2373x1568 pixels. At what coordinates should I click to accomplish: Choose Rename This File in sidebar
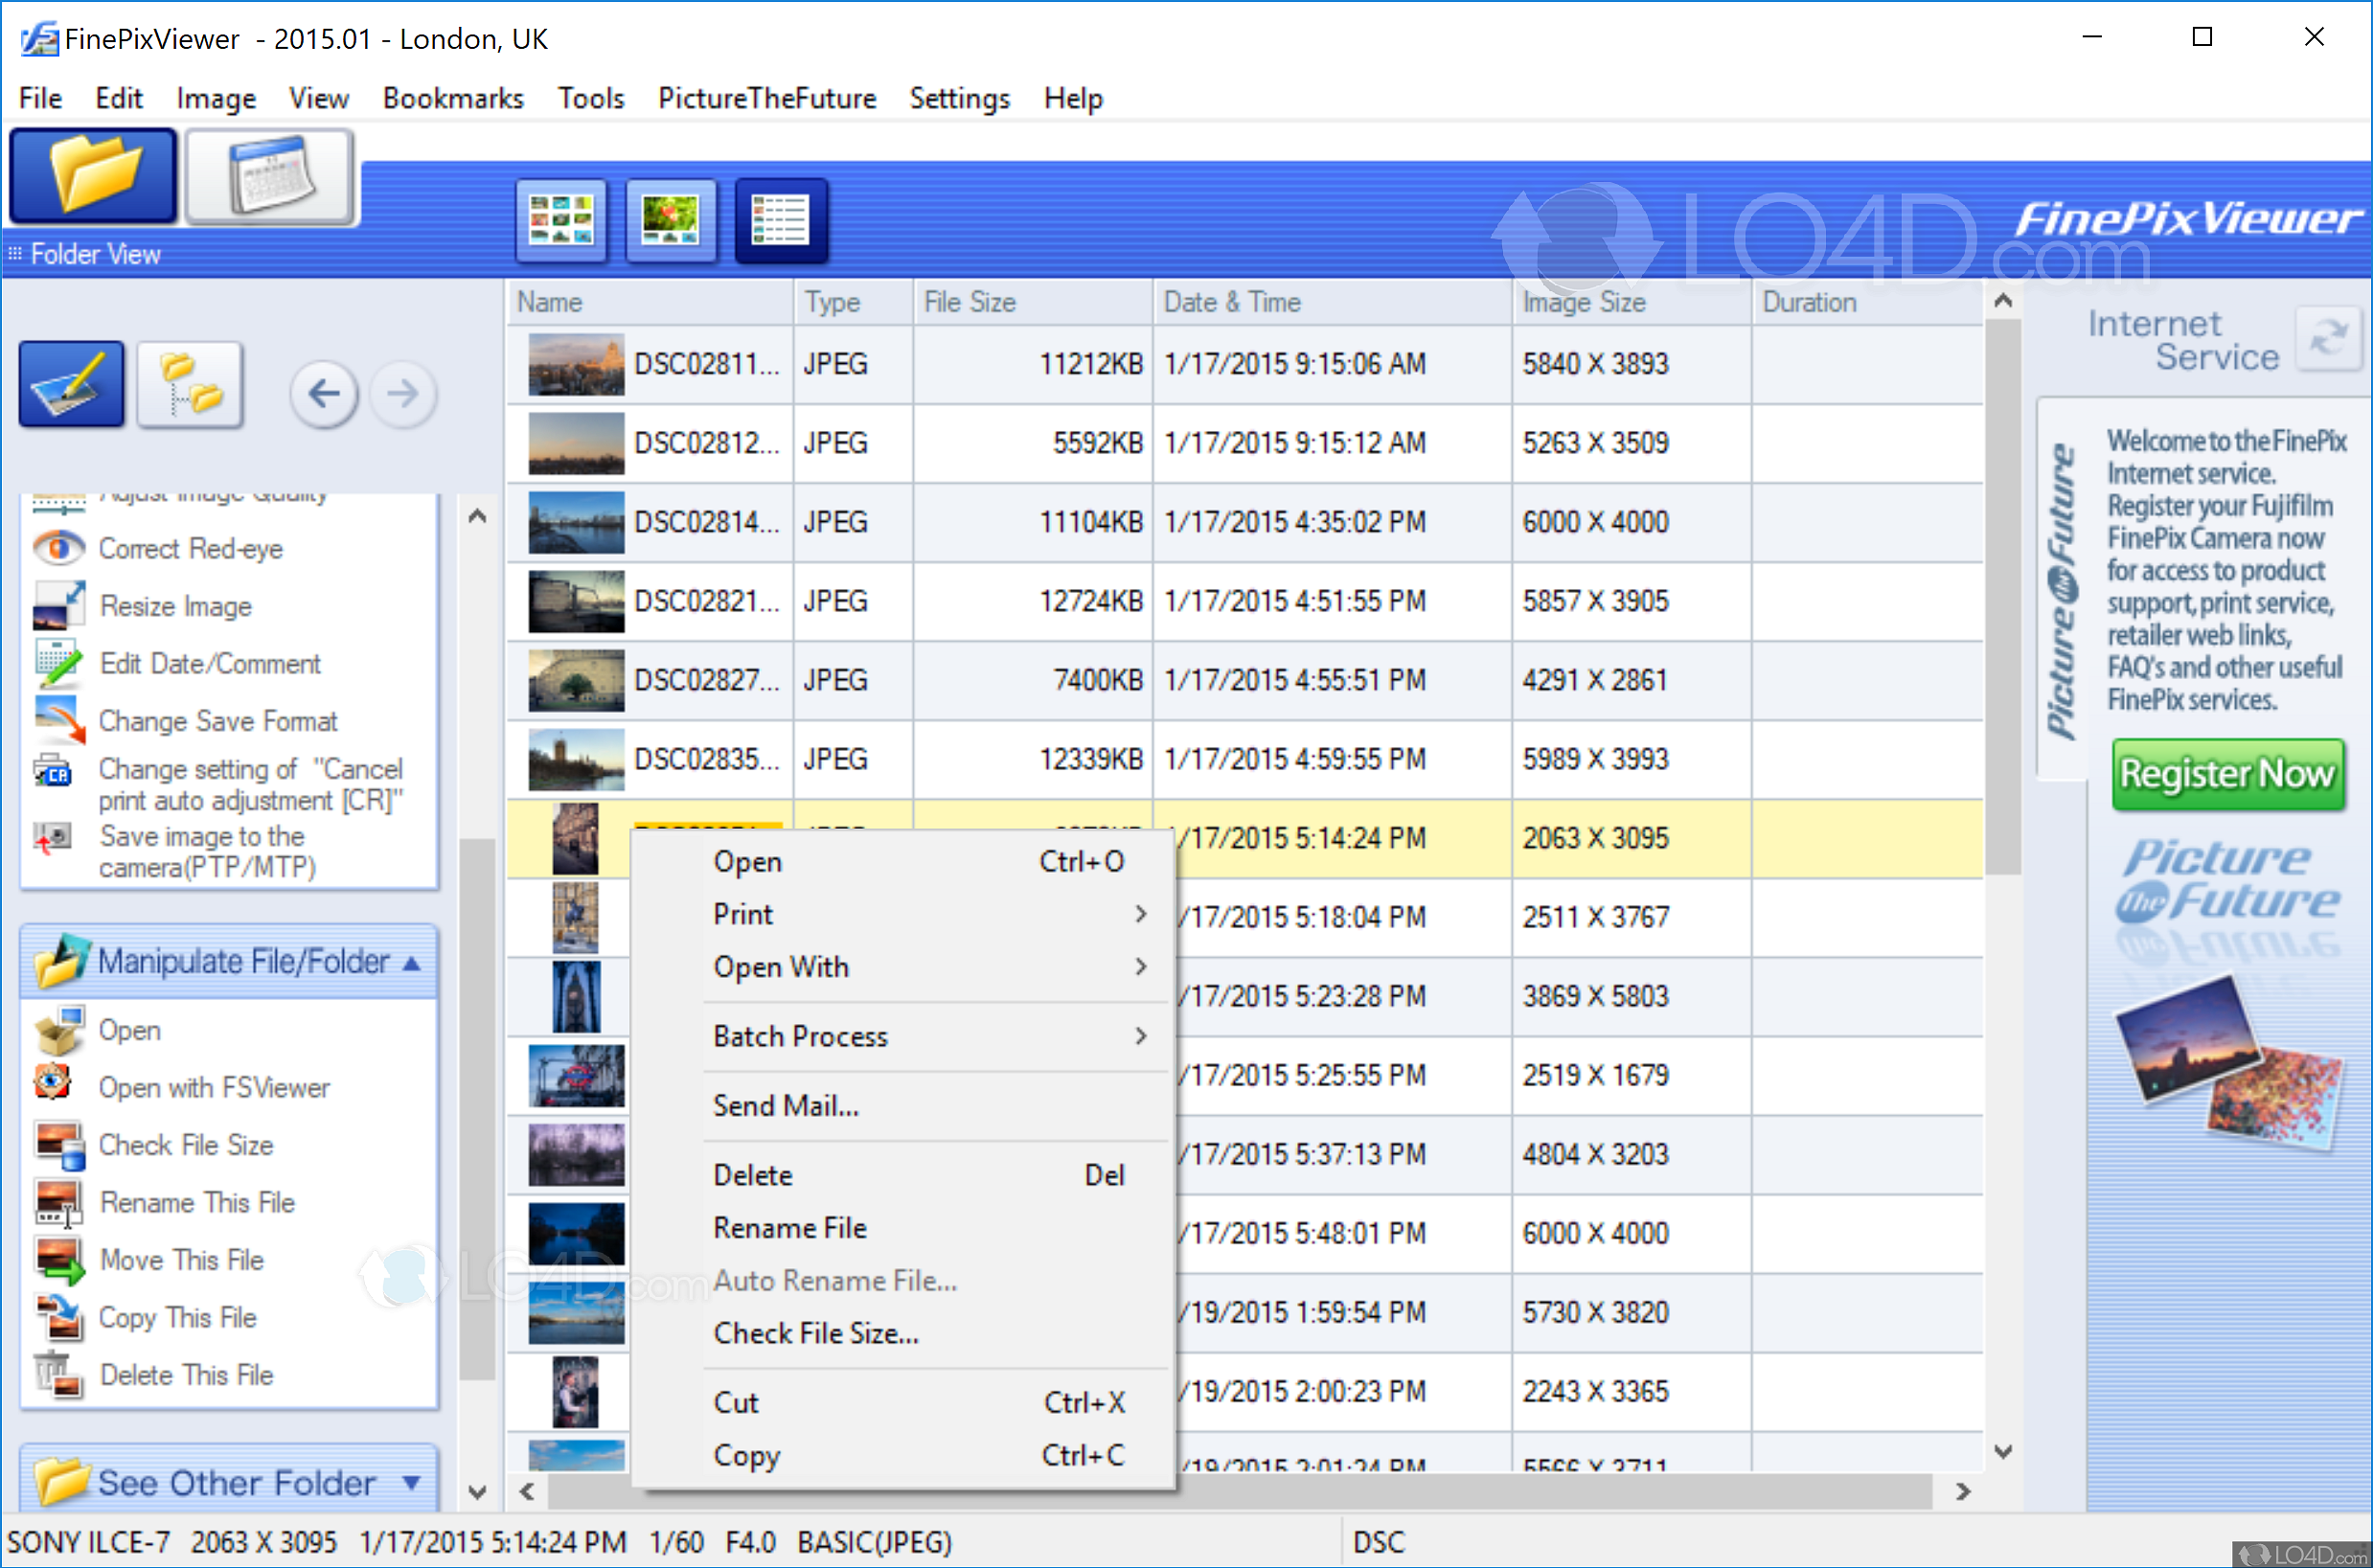[196, 1202]
